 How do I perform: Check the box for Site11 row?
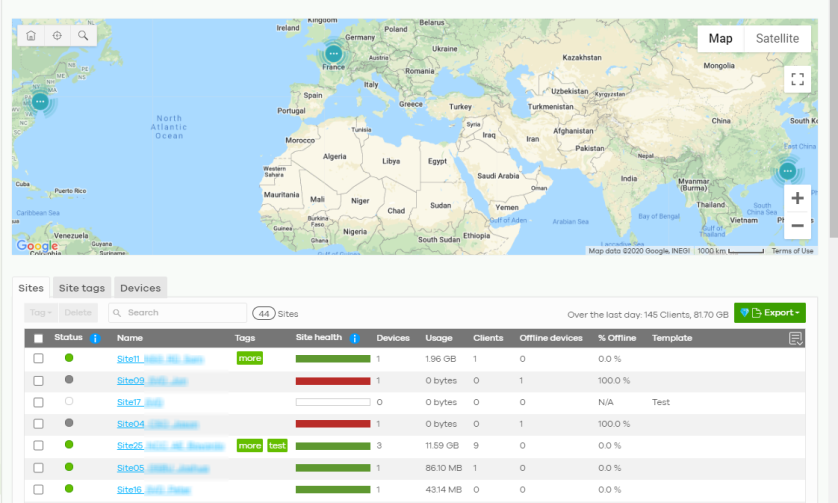[39, 358]
